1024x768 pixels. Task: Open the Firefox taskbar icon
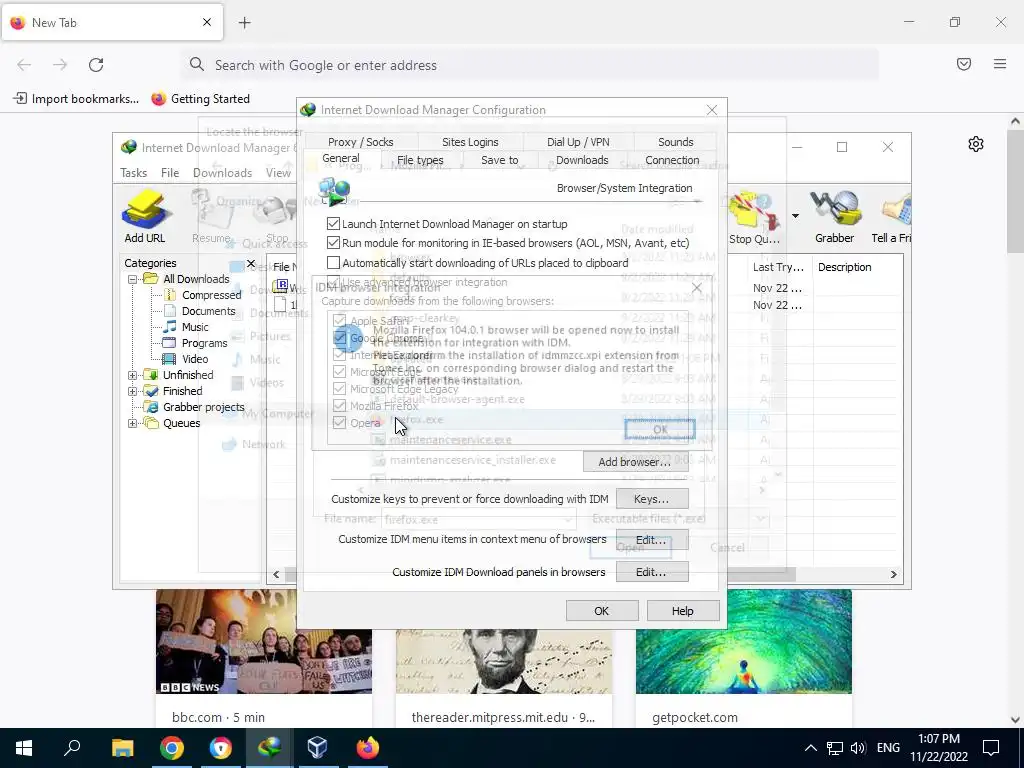367,748
